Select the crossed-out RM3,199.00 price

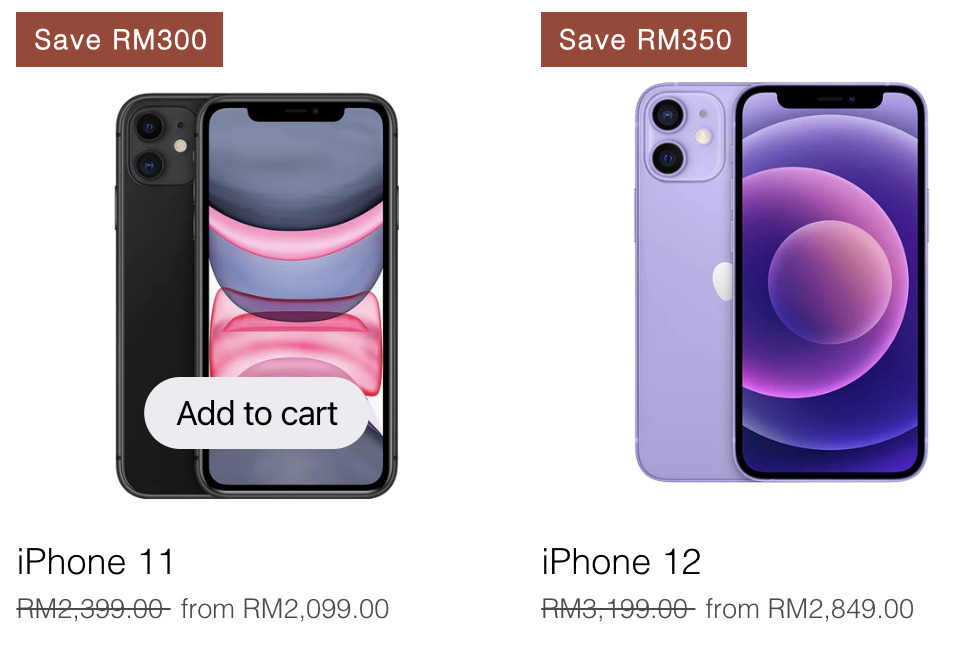(618, 609)
